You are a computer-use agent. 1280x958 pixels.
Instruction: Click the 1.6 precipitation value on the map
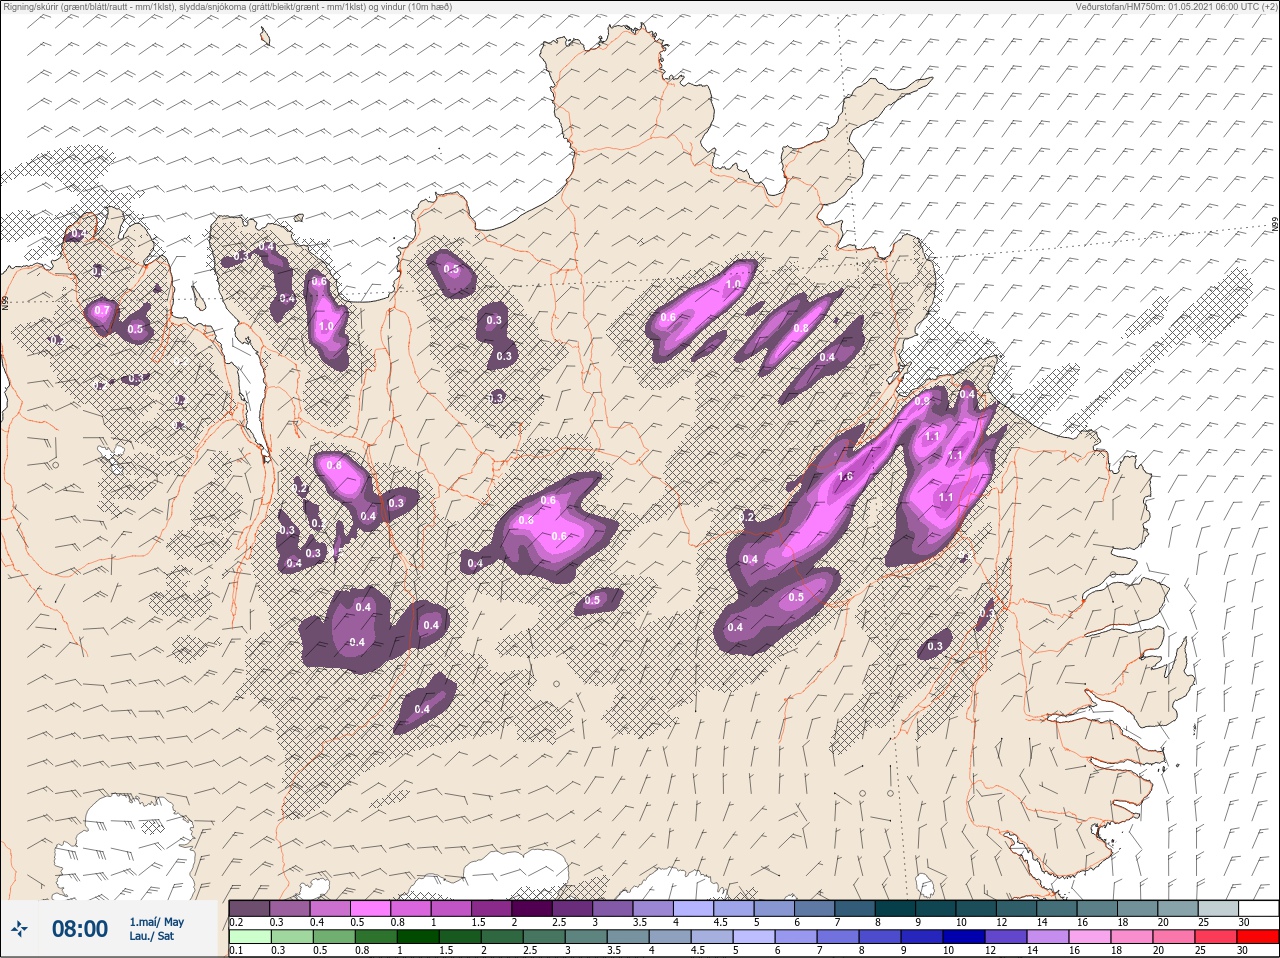point(844,476)
